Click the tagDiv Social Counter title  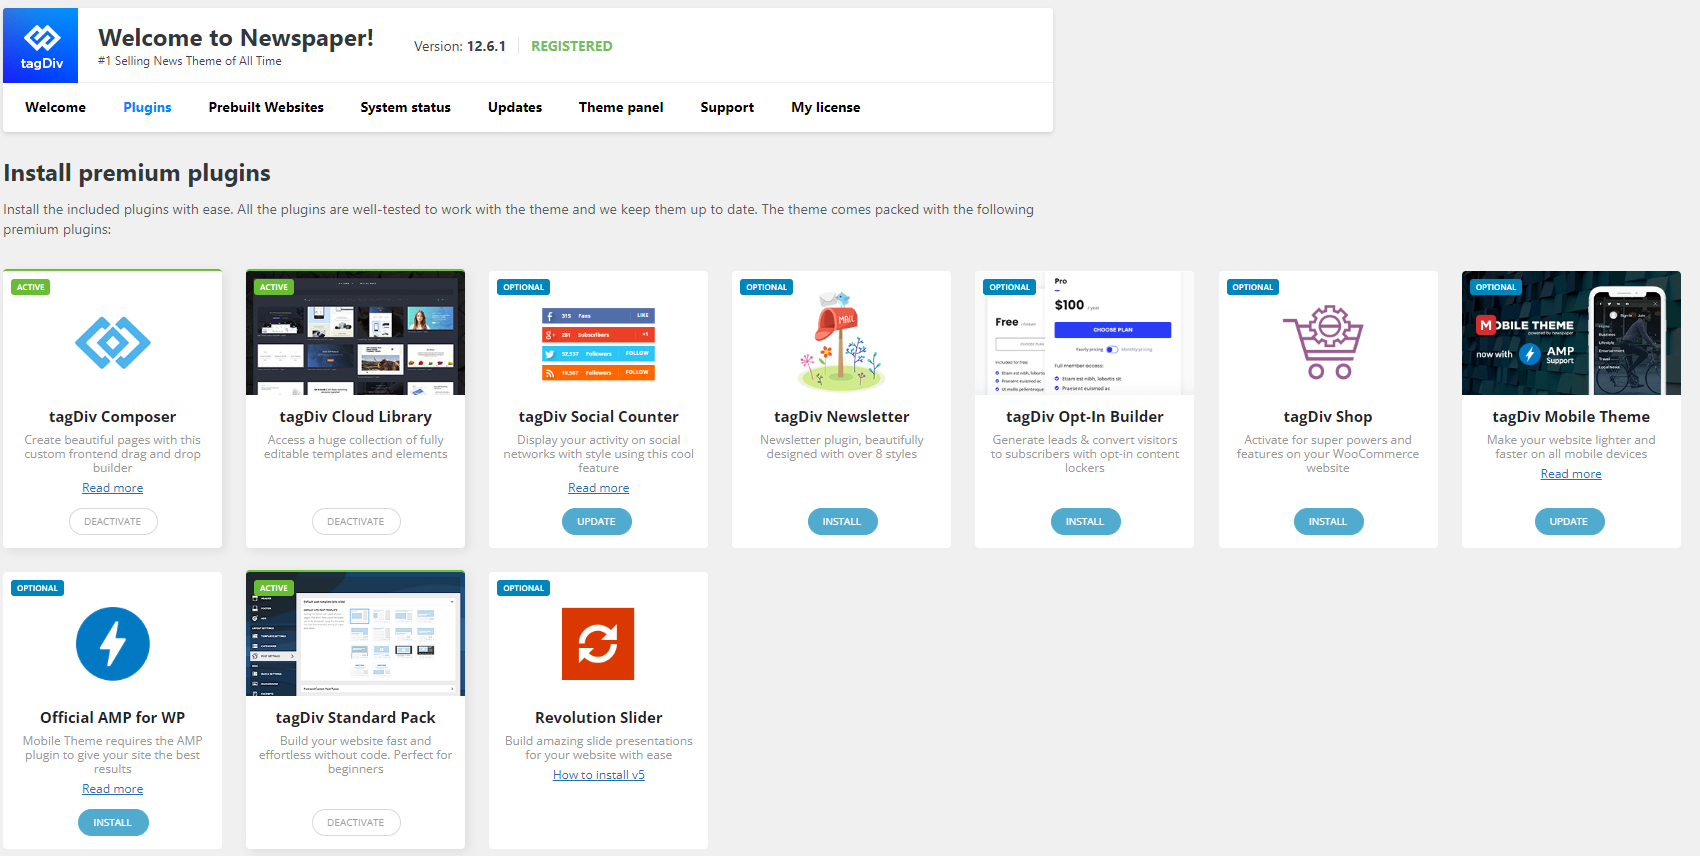pos(598,417)
